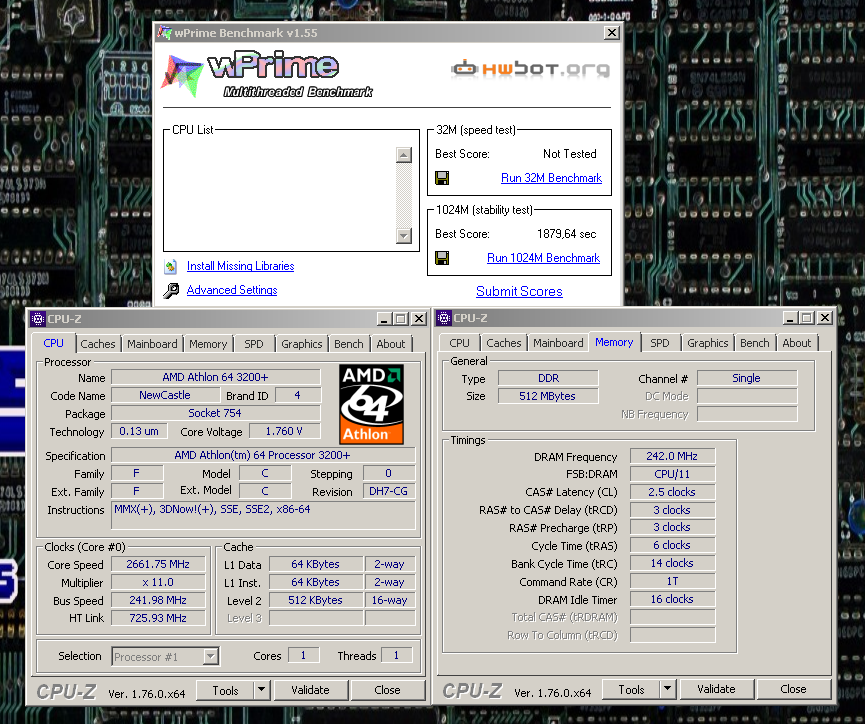Click the Channel # value Single
This screenshot has height=724, width=865.
[746, 378]
